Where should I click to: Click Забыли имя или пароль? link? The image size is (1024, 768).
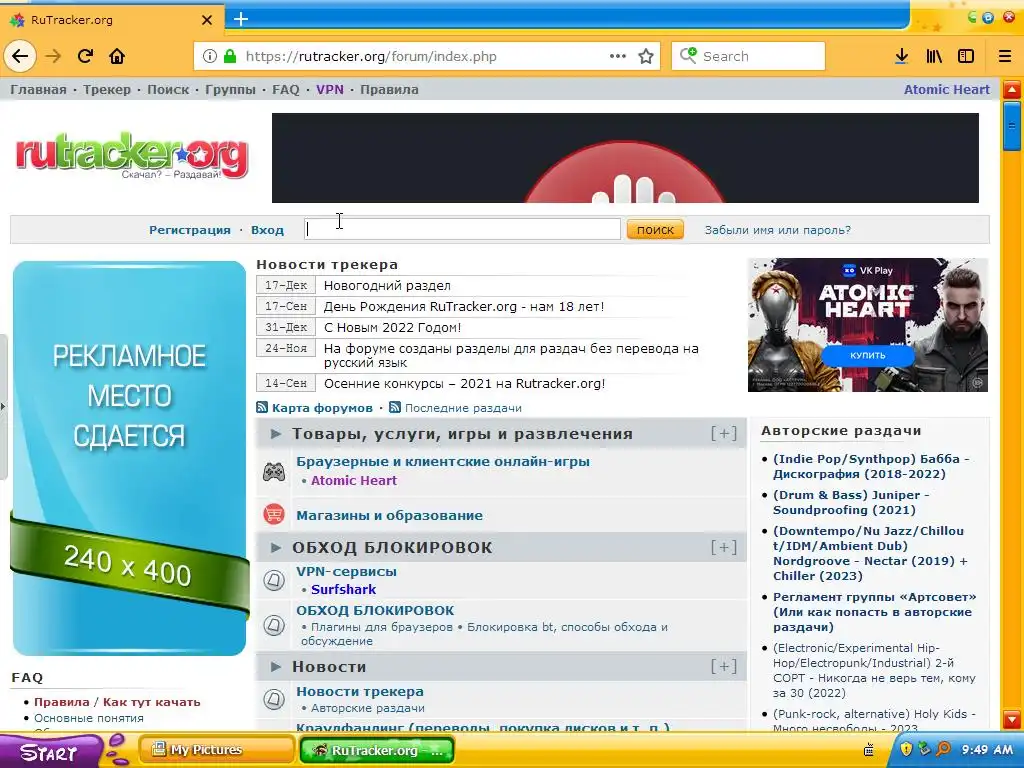point(777,230)
